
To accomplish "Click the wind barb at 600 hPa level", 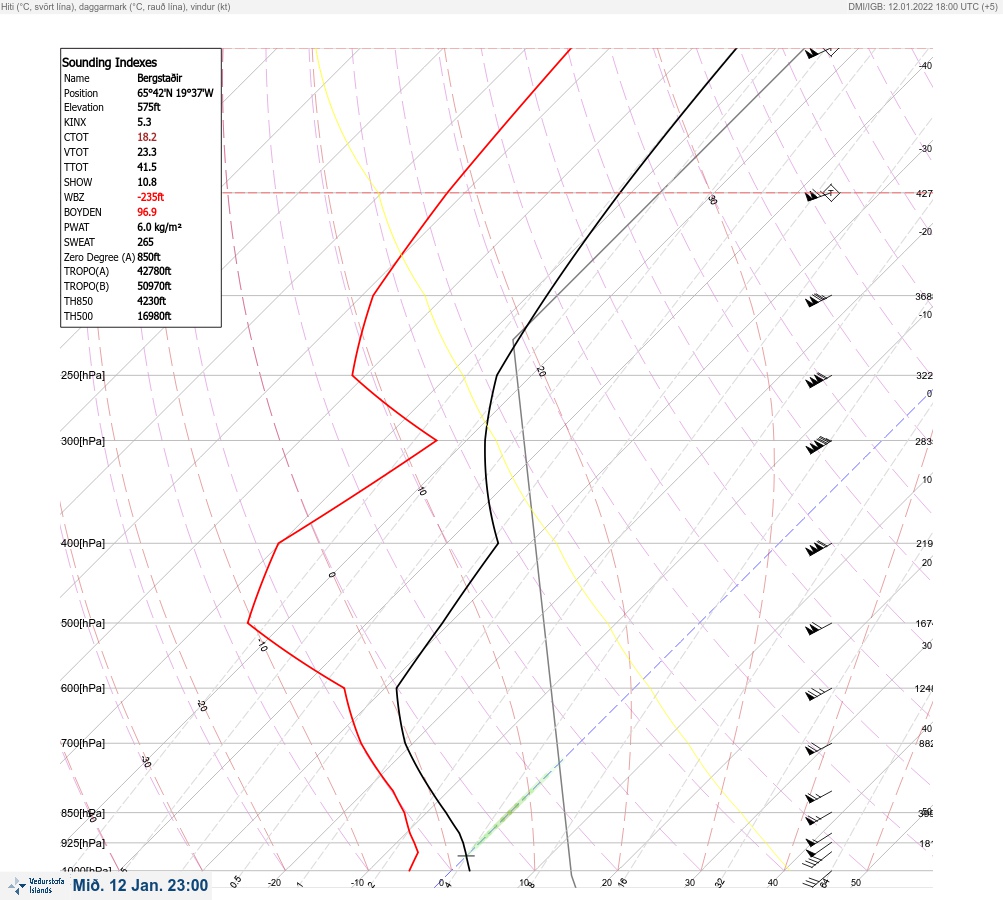I will [x=818, y=693].
